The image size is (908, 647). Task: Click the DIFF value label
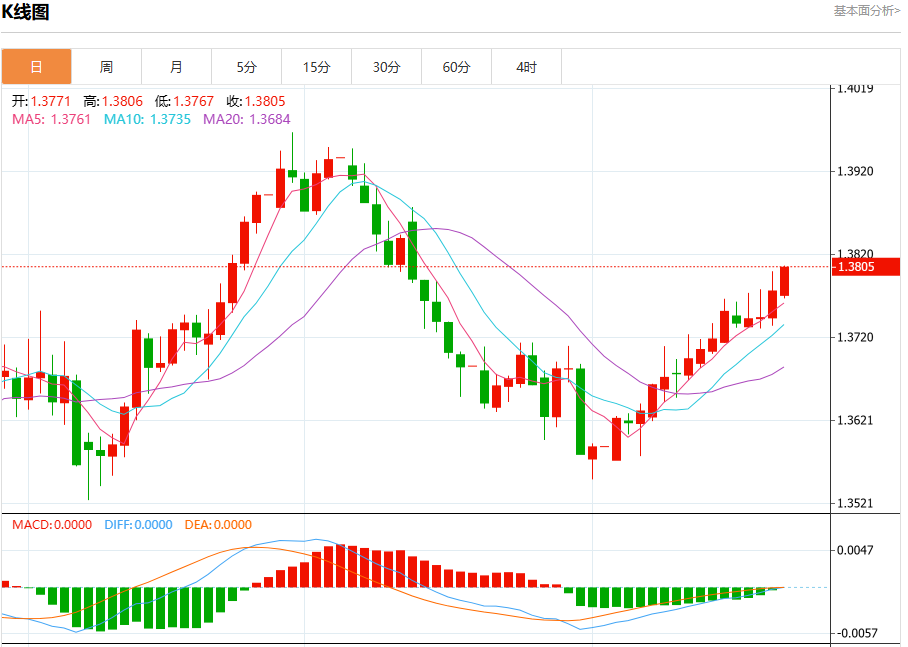coord(138,525)
